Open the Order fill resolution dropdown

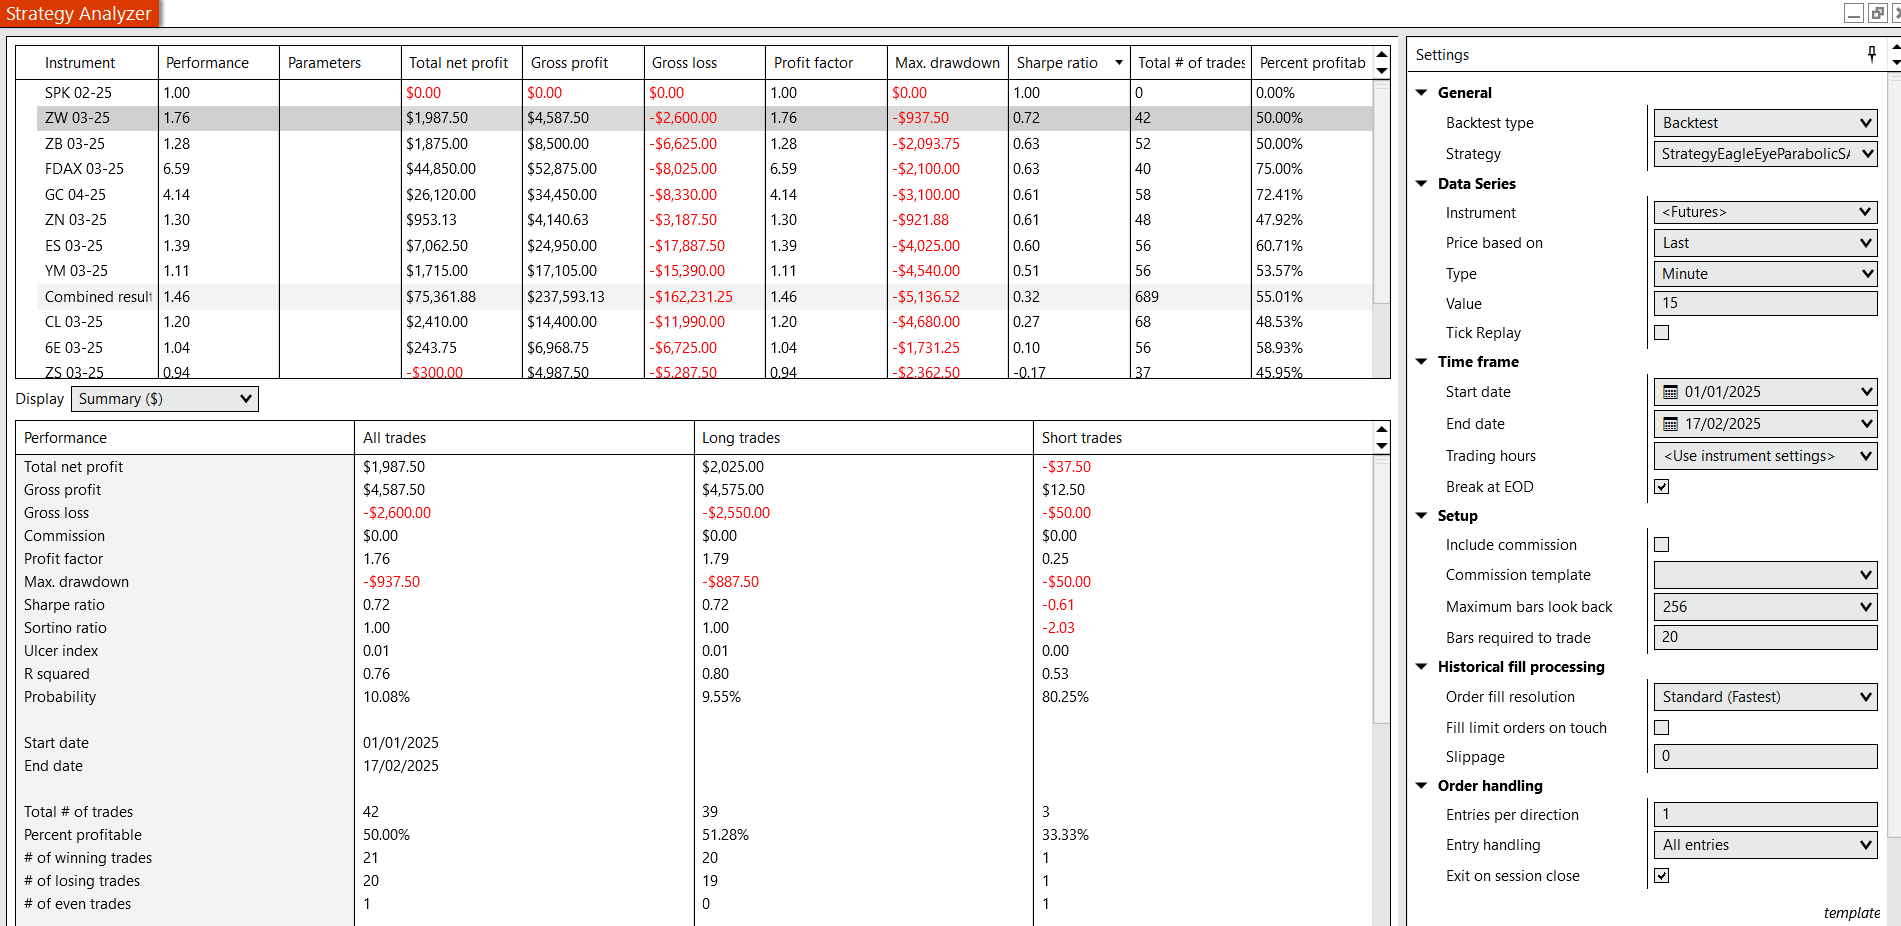1765,697
